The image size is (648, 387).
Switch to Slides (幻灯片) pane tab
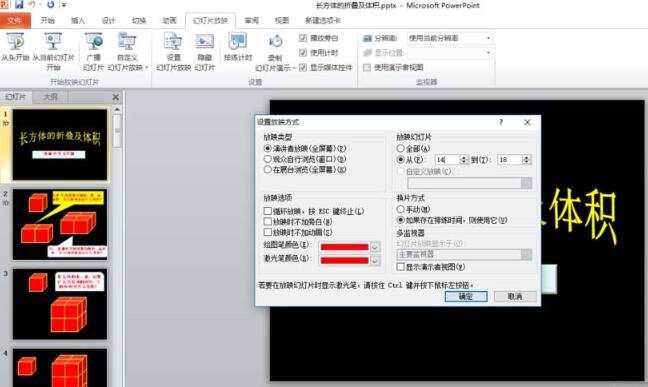[x=16, y=97]
